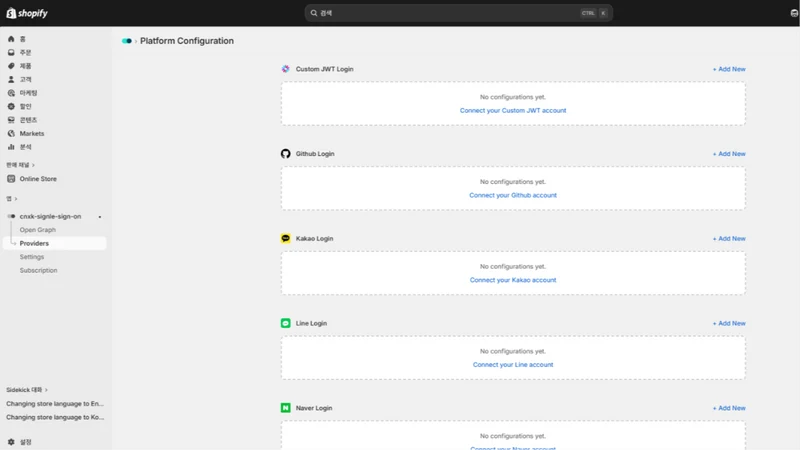This screenshot has height=450, width=800.
Task: Click Connect your Line account link
Action: click(x=513, y=364)
